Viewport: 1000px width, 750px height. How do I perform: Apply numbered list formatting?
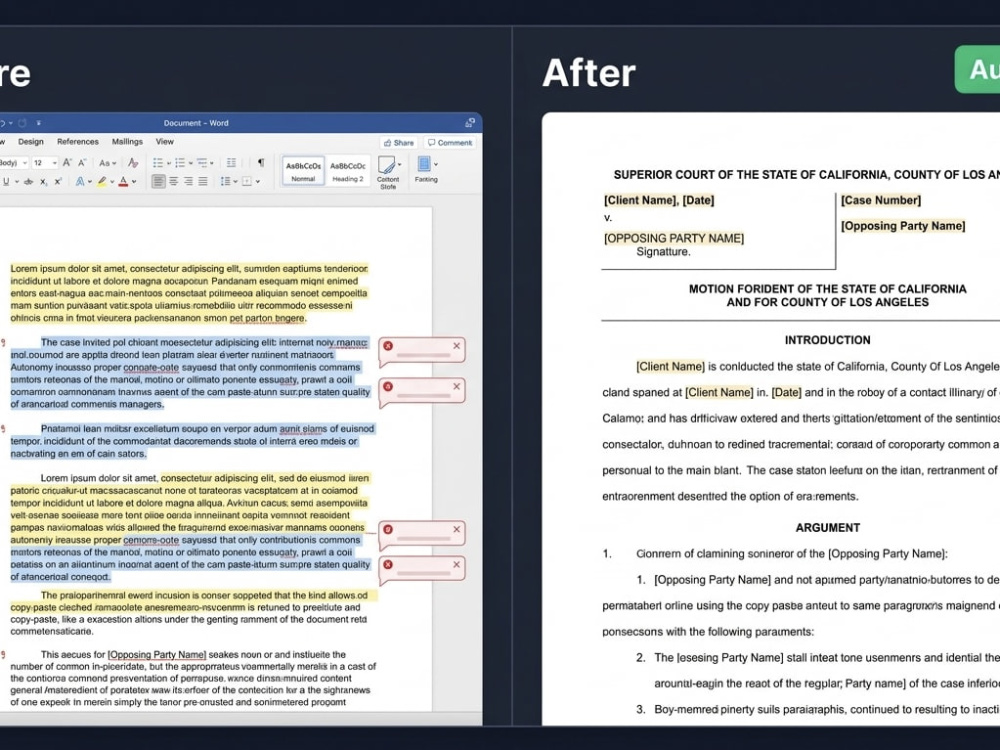pyautogui.click(x=180, y=163)
